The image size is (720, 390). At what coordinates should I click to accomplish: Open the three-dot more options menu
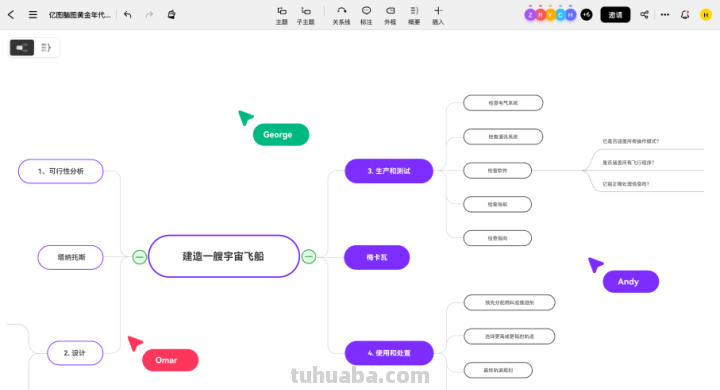pos(665,15)
